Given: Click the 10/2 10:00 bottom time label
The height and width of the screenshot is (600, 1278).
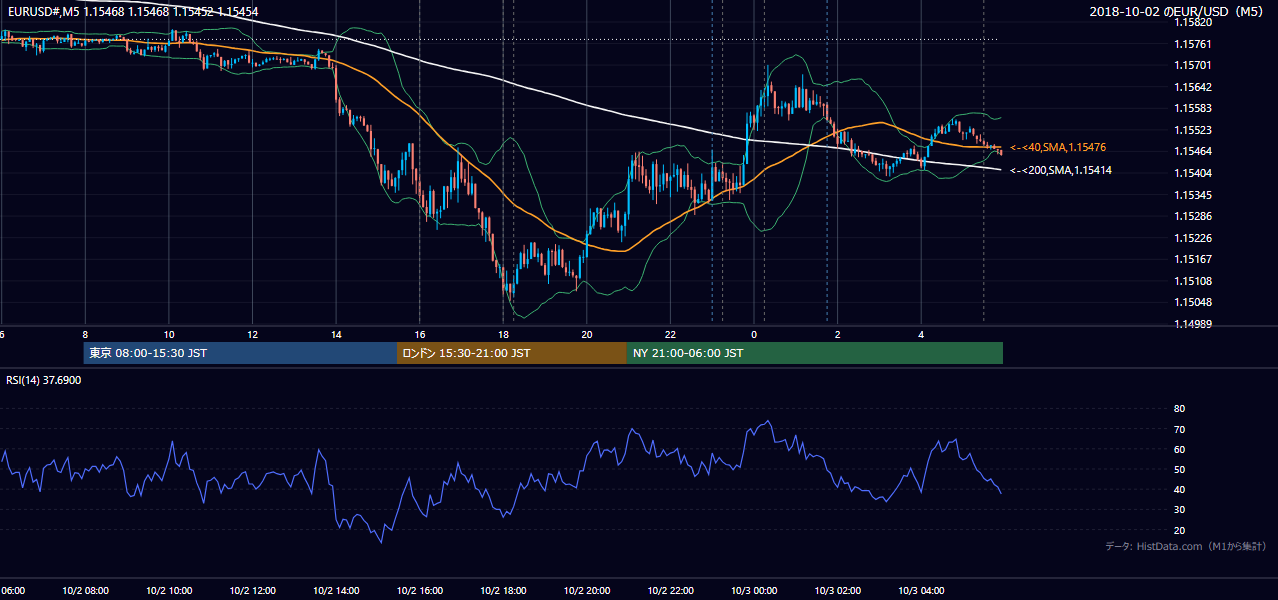Looking at the screenshot, I should click(x=168, y=591).
